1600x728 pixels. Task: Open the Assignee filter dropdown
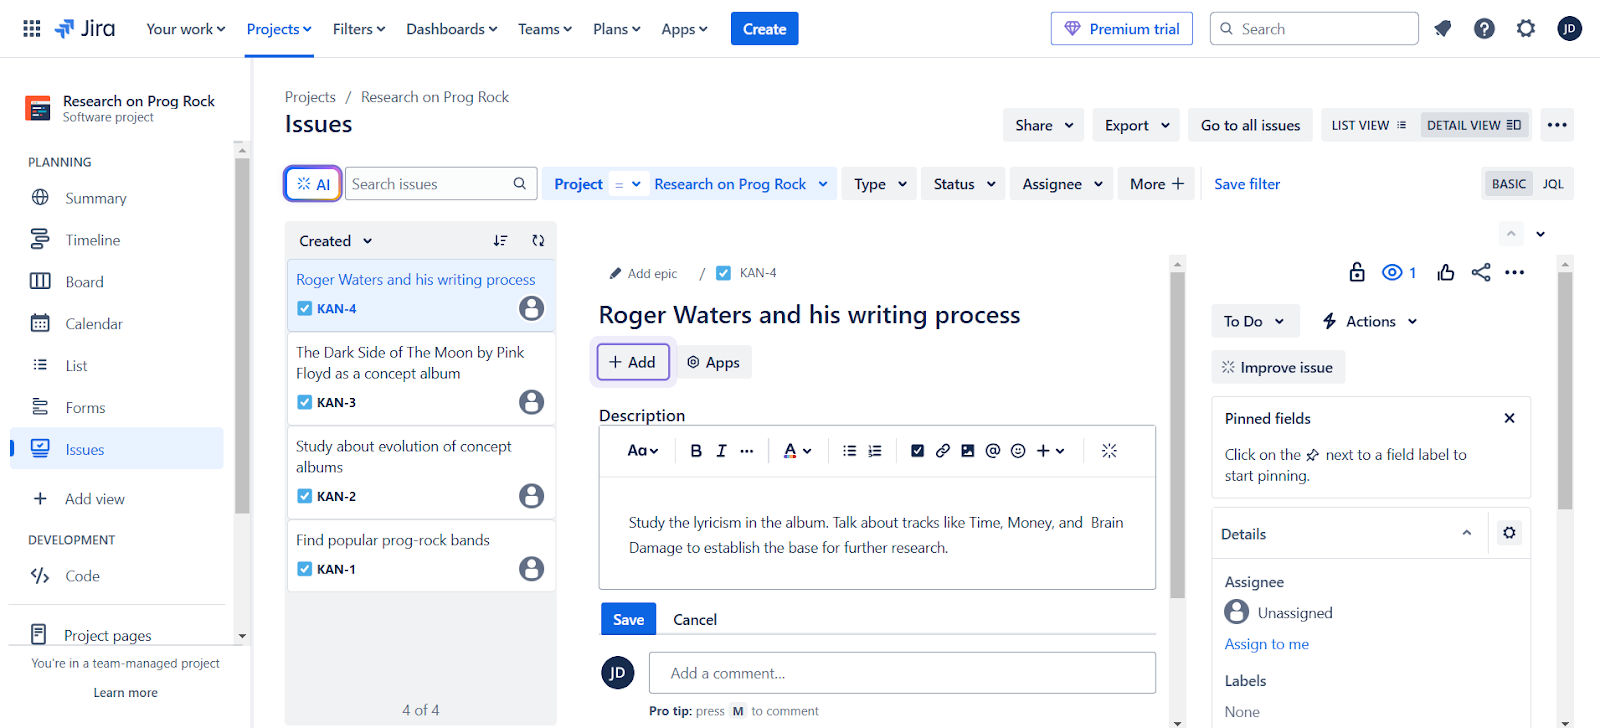point(1062,184)
